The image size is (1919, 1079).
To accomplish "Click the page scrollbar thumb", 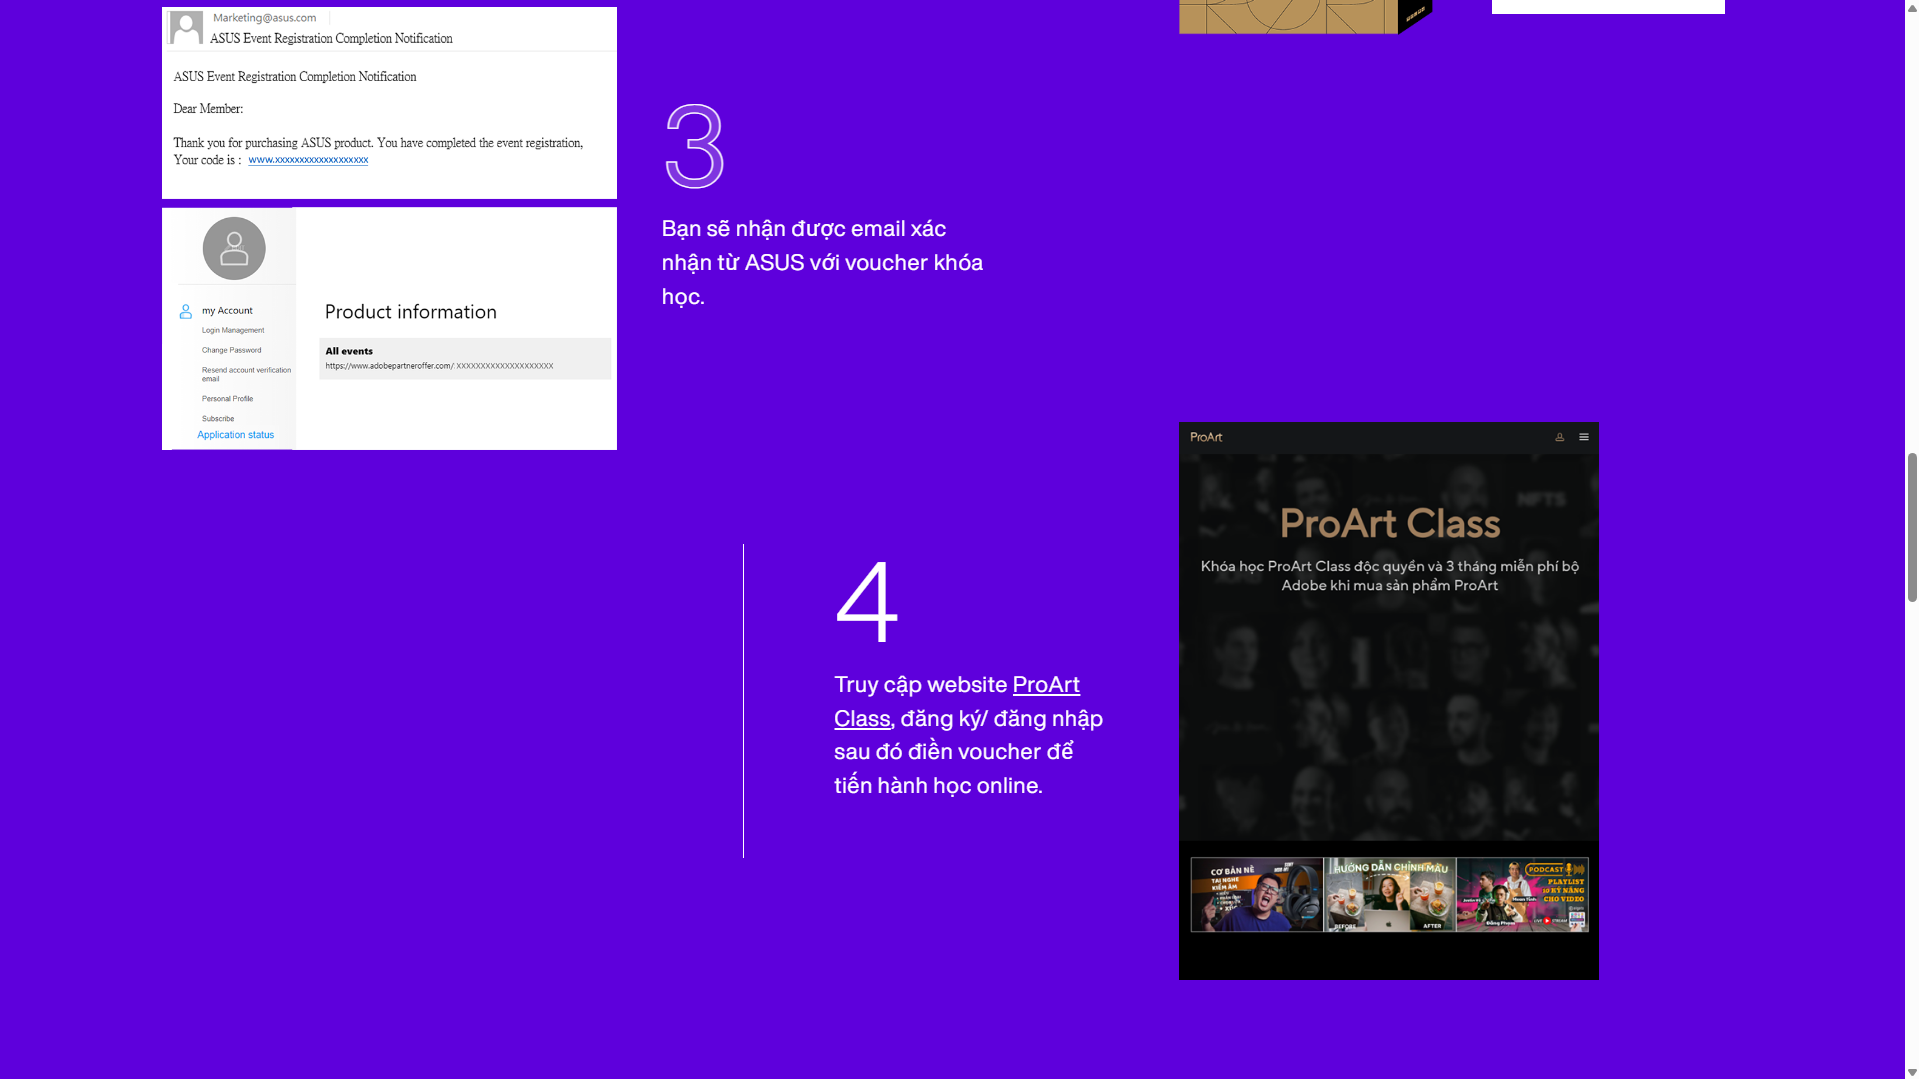I will coord(1912,526).
